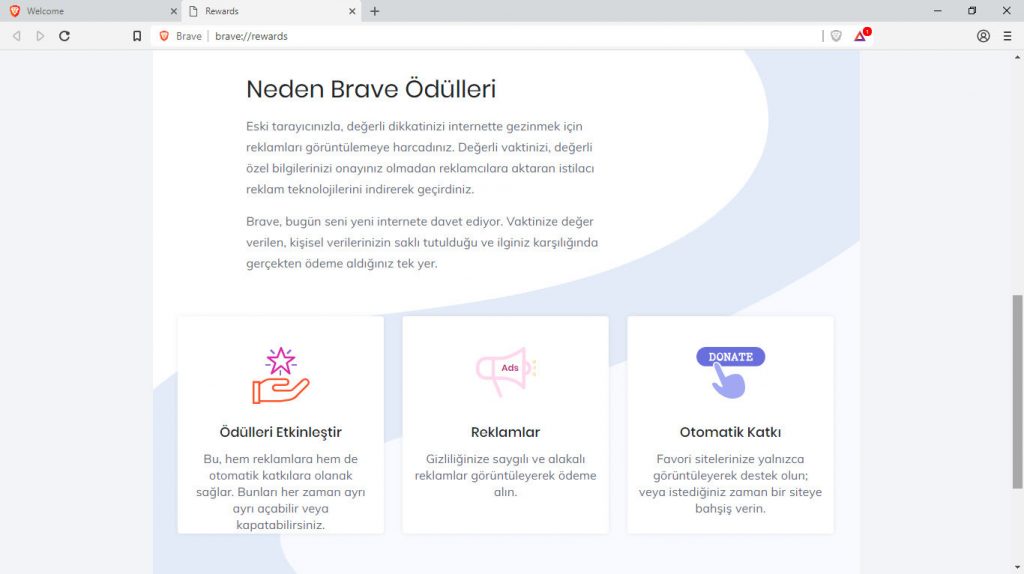Image resolution: width=1024 pixels, height=574 pixels.
Task: Click the Ödülleri Etkinleştir card heading
Action: 281,432
